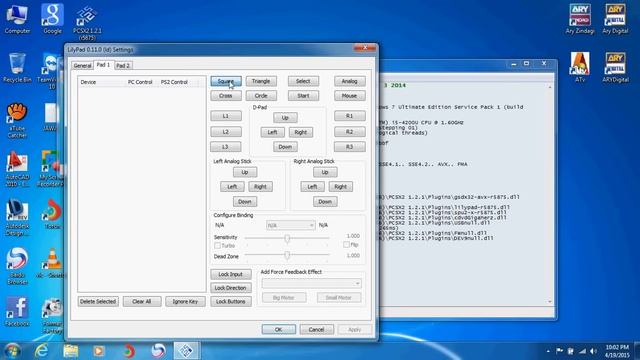Image resolution: width=640 pixels, height=360 pixels.
Task: Open Ary Zindagi desktop shortcut
Action: 580,19
